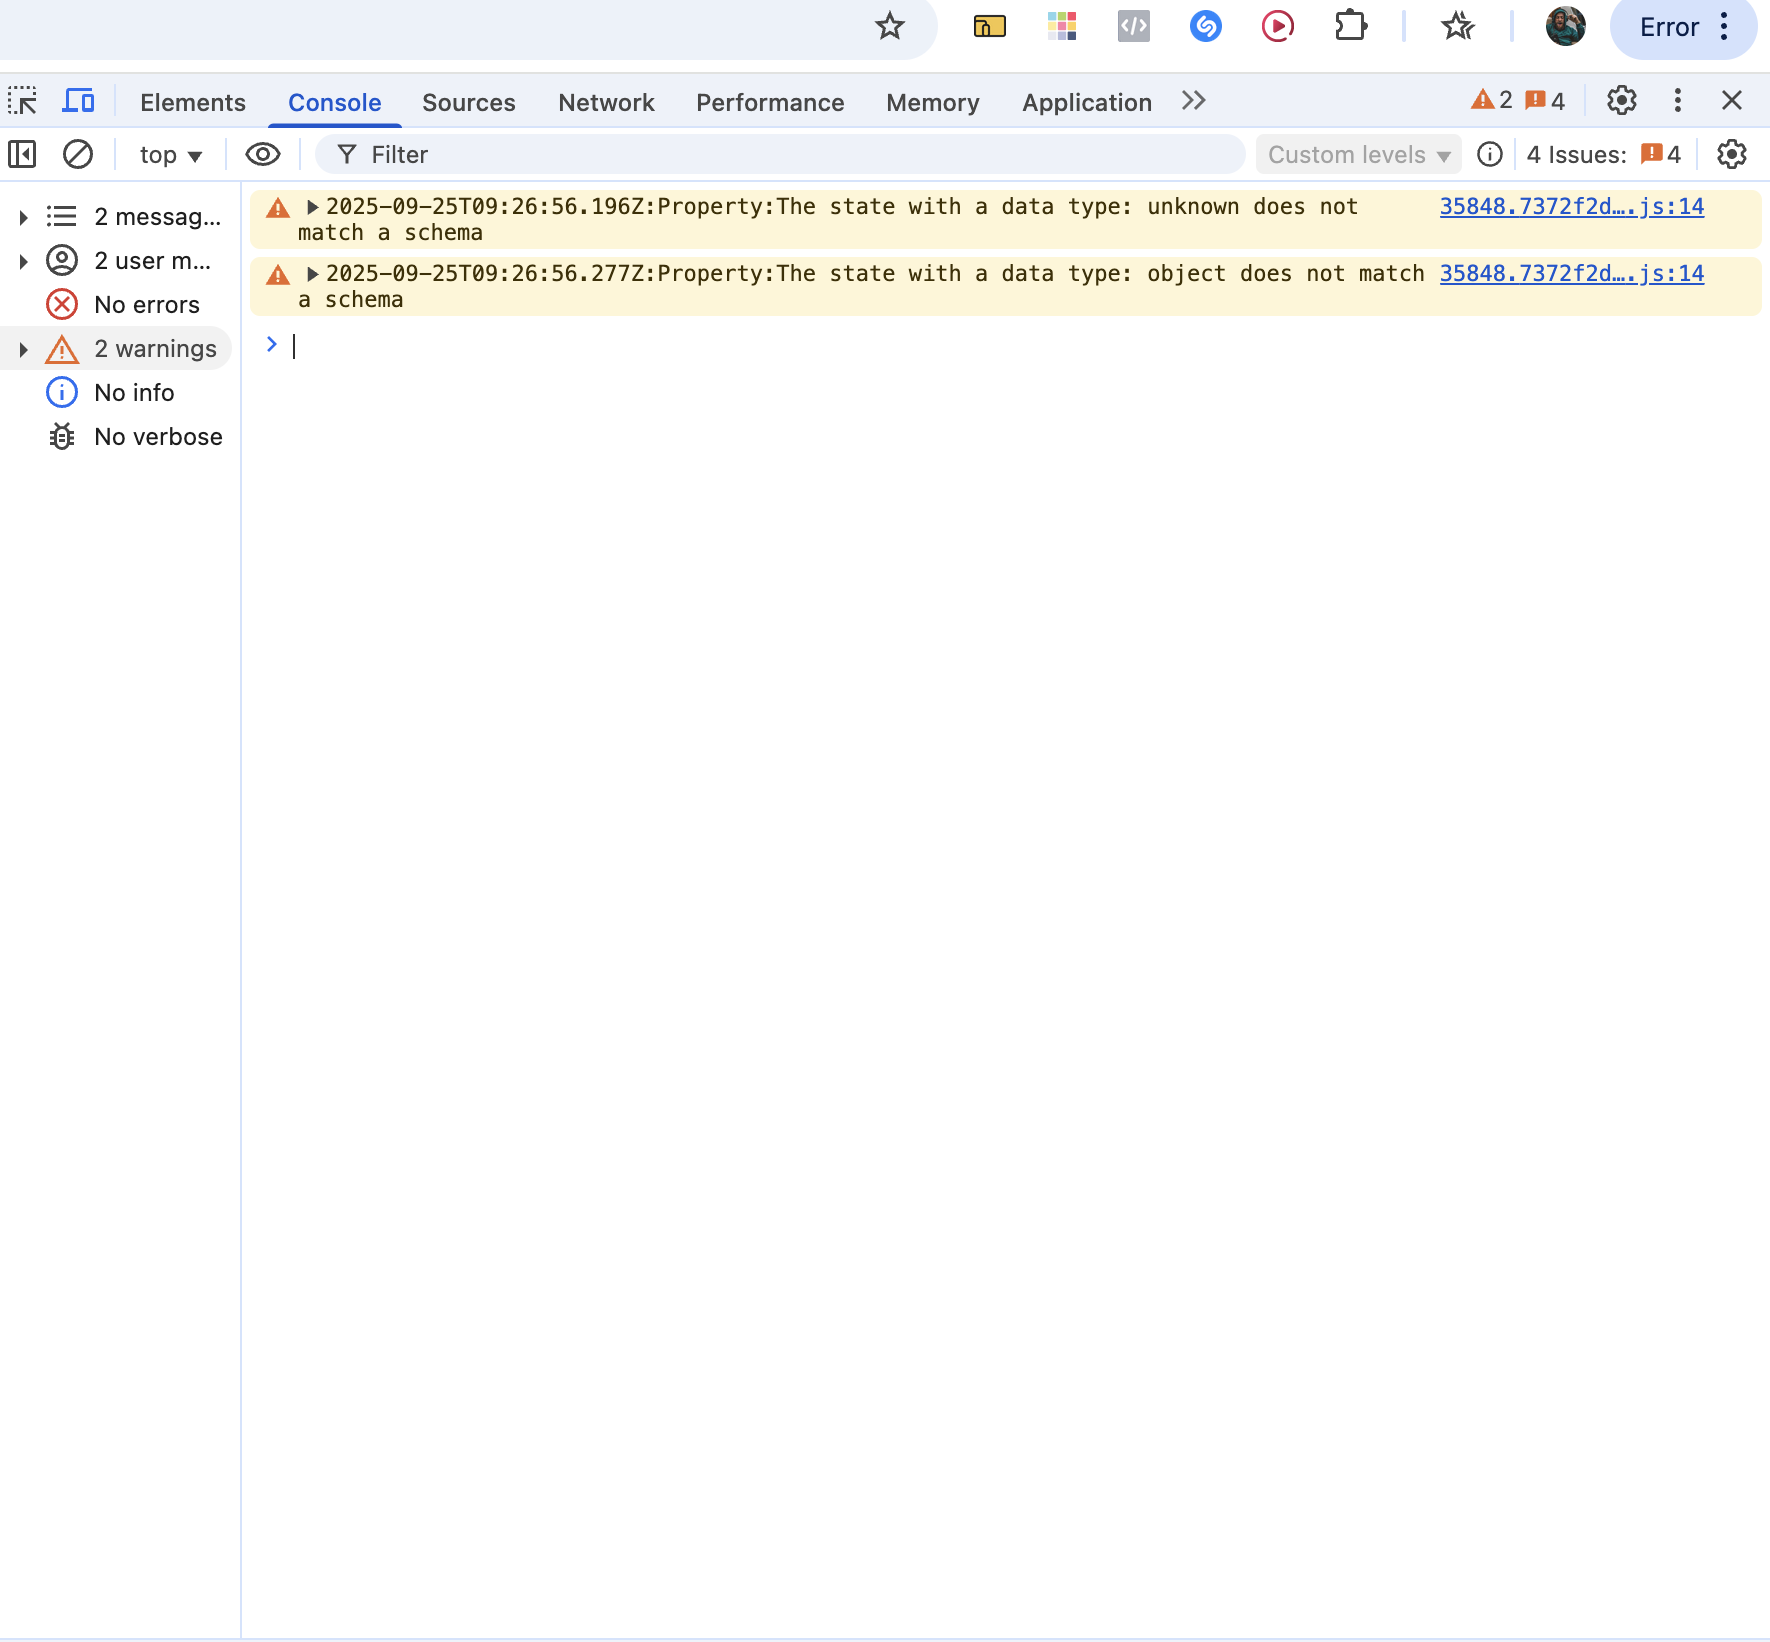Open live expression with the eye icon
1770x1642 pixels.
pos(262,154)
